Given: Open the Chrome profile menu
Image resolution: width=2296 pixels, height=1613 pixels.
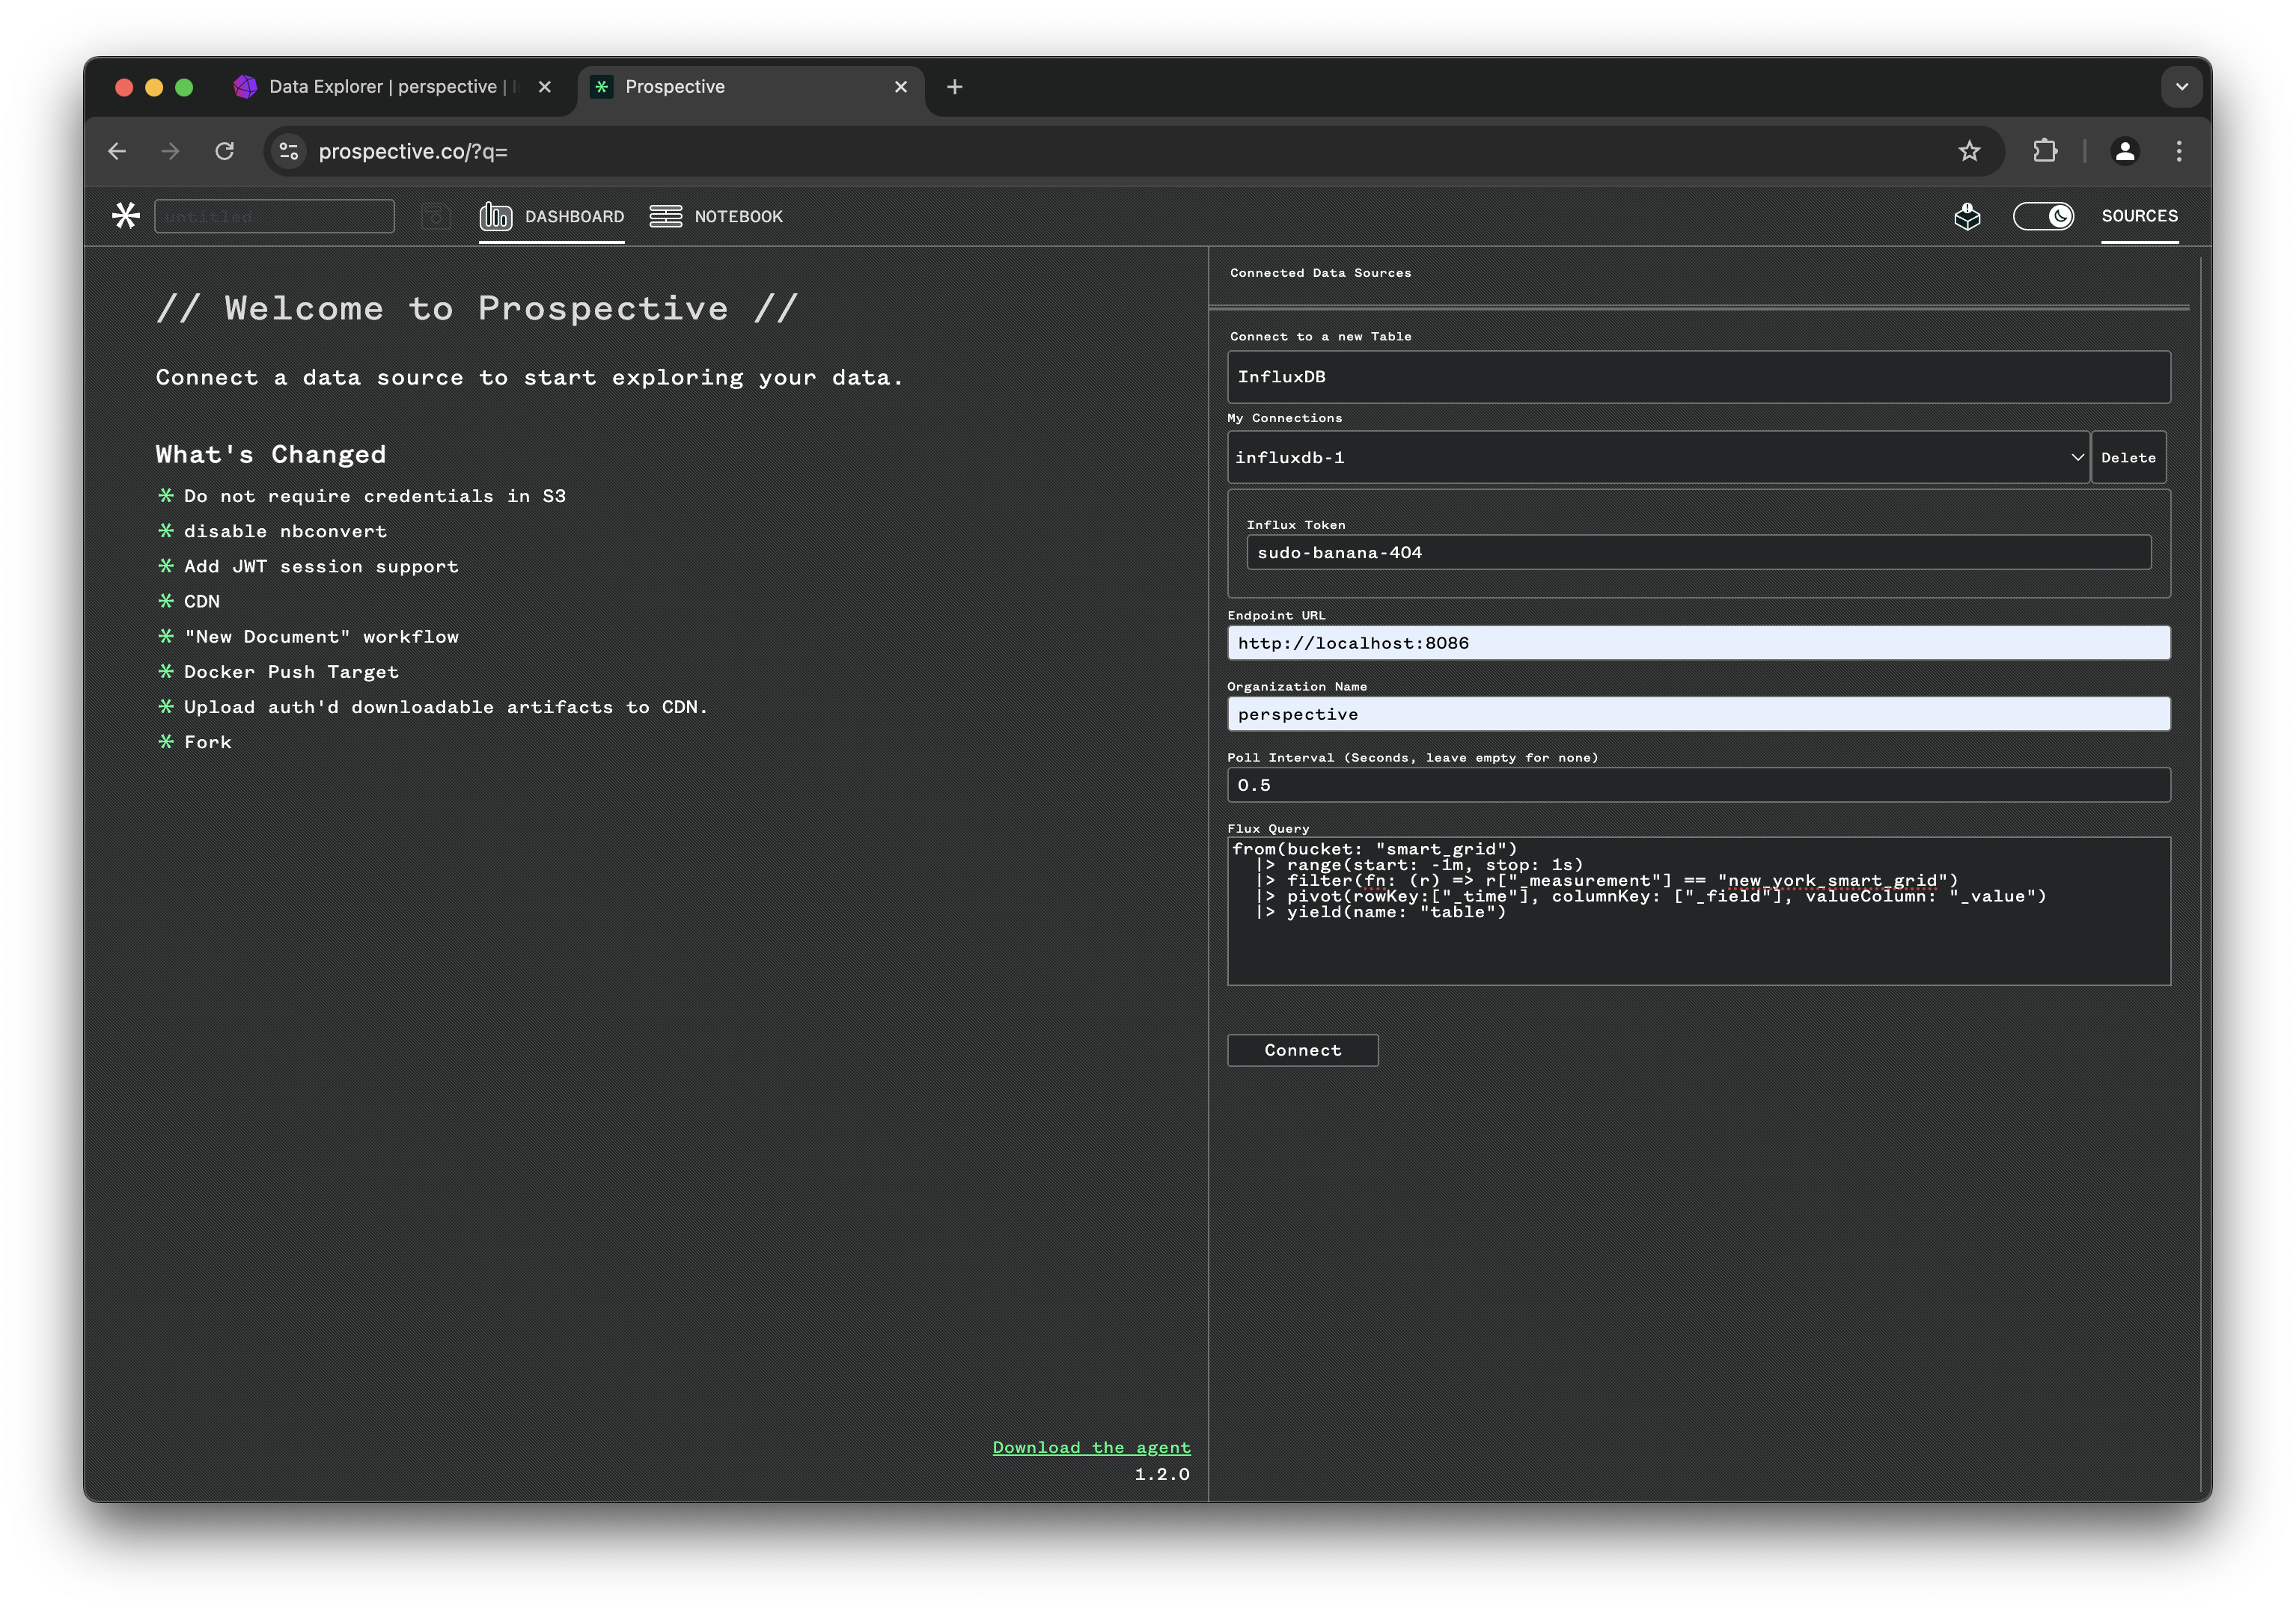Looking at the screenshot, I should point(2124,151).
